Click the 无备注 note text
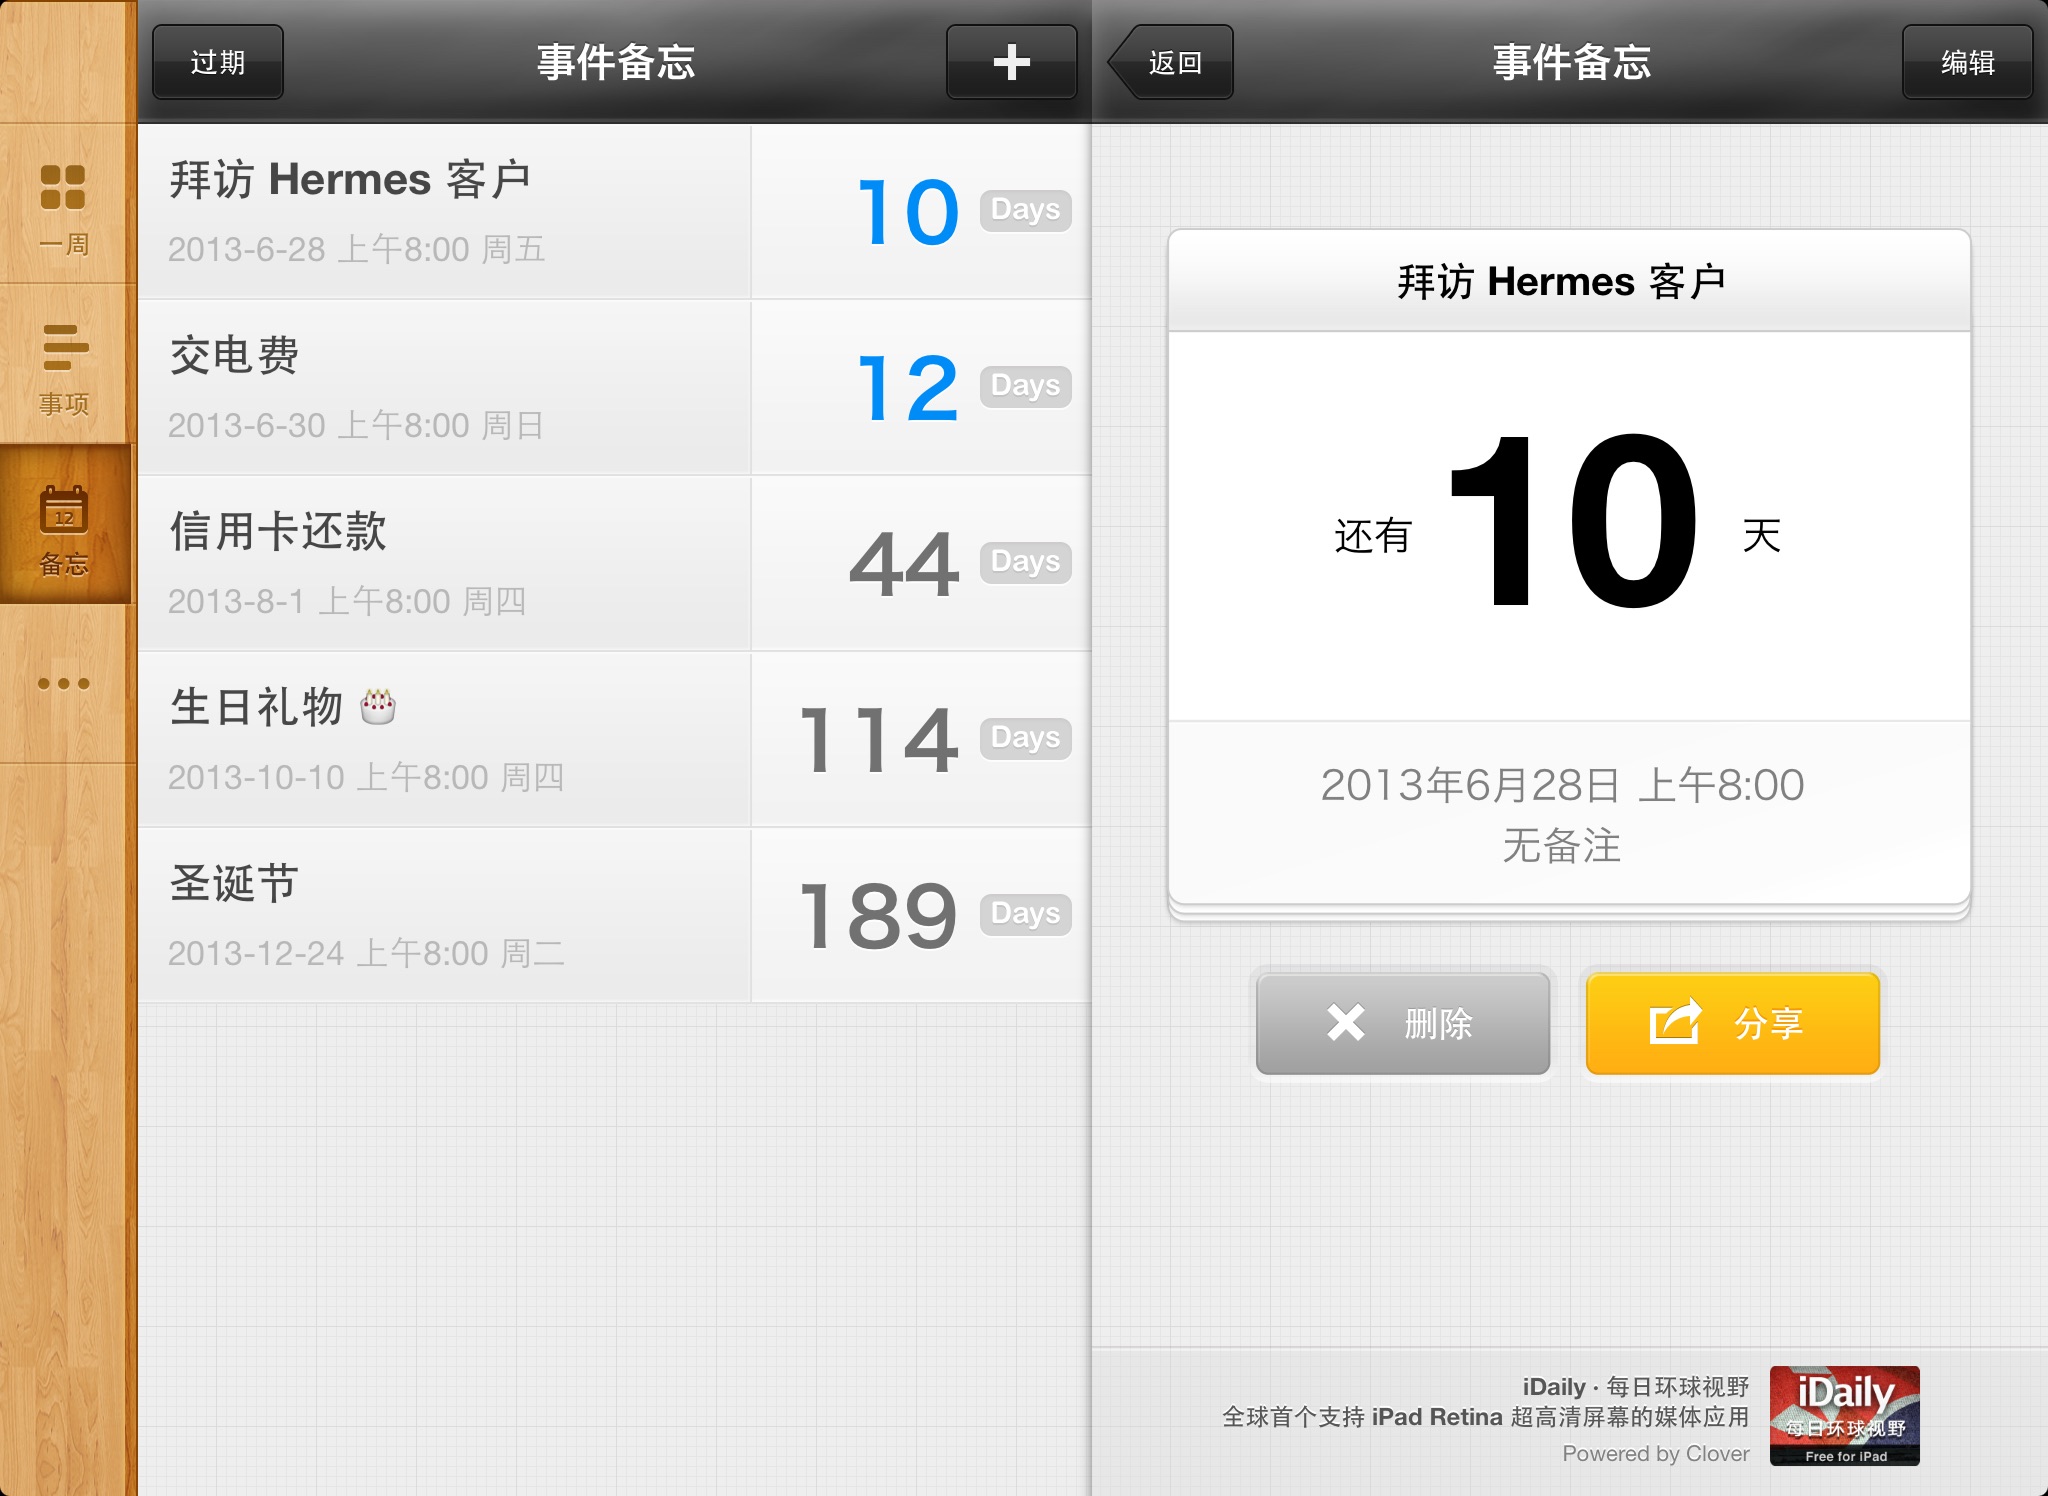Screen dimensions: 2048x1496 pyautogui.click(x=1562, y=846)
